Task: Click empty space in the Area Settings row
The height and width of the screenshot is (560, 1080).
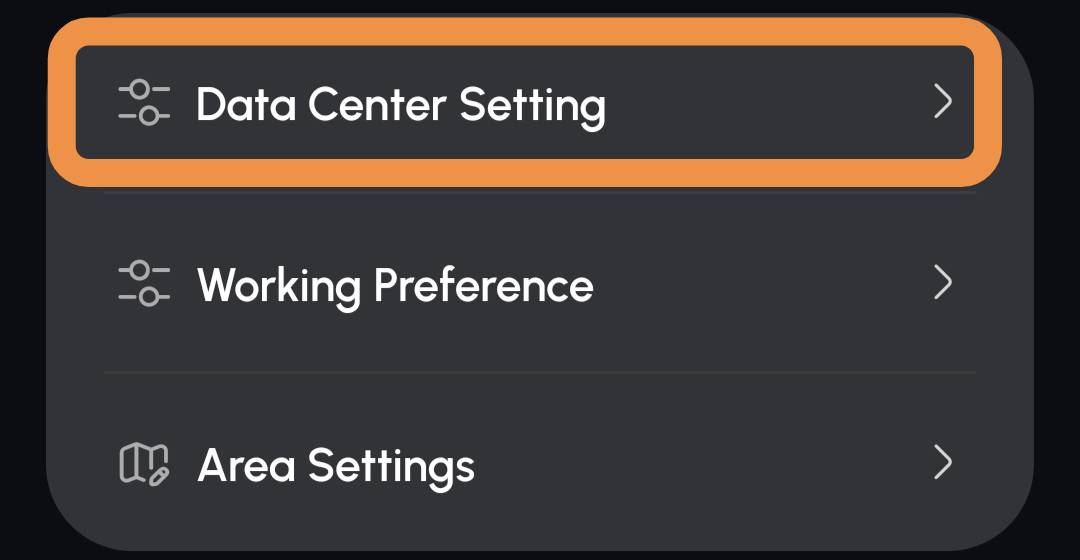Action: click(x=696, y=462)
